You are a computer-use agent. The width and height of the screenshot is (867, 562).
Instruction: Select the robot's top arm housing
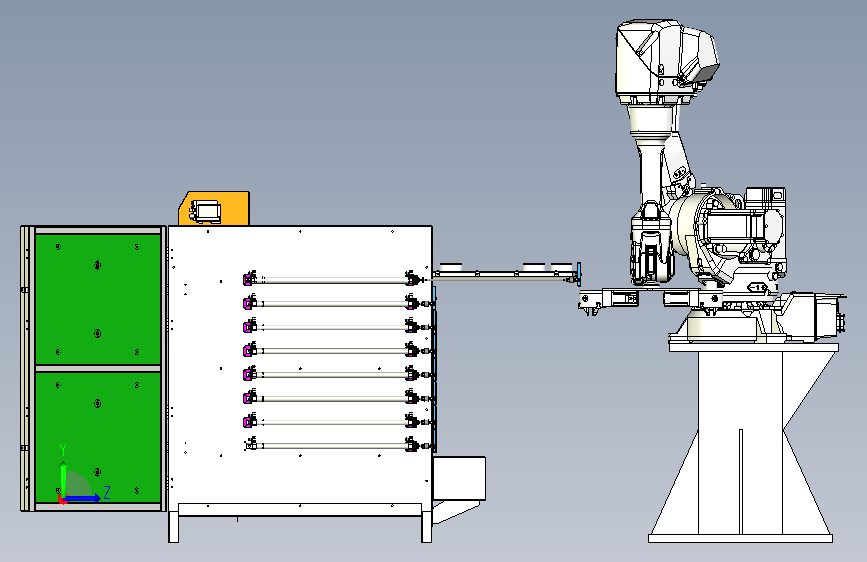pyautogui.click(x=666, y=63)
